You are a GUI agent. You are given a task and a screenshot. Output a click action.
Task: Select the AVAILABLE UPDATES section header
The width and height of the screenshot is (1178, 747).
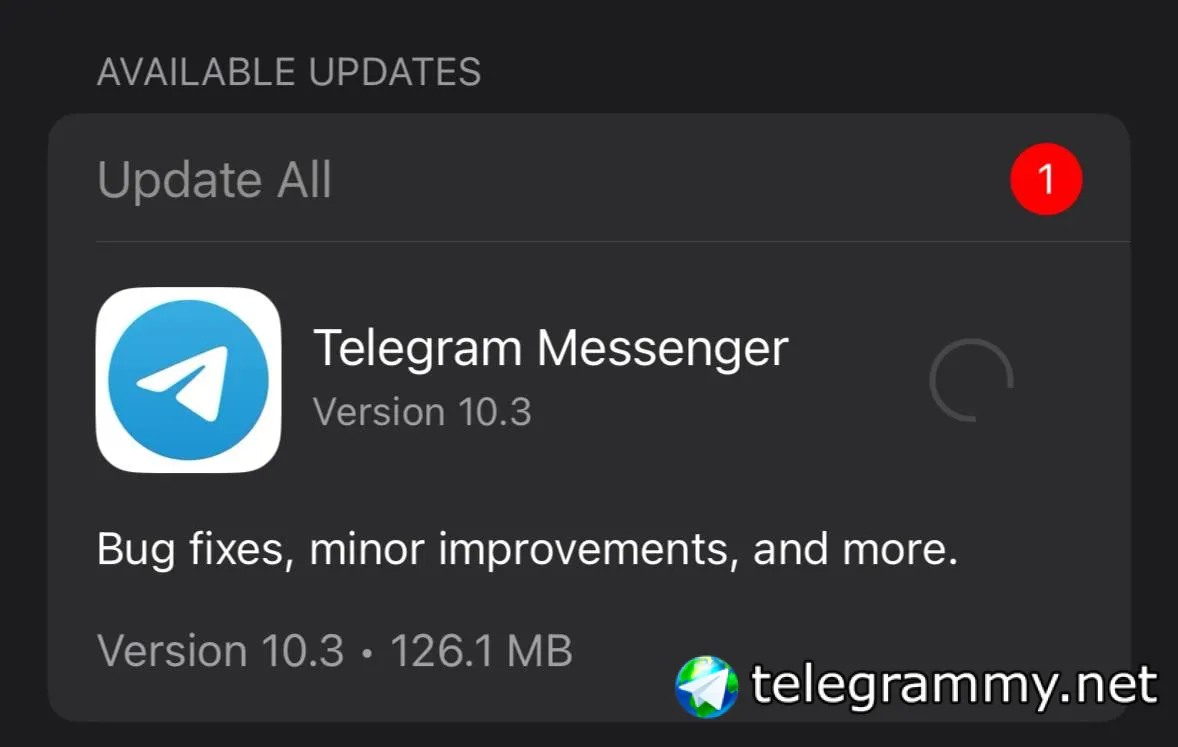coord(289,72)
